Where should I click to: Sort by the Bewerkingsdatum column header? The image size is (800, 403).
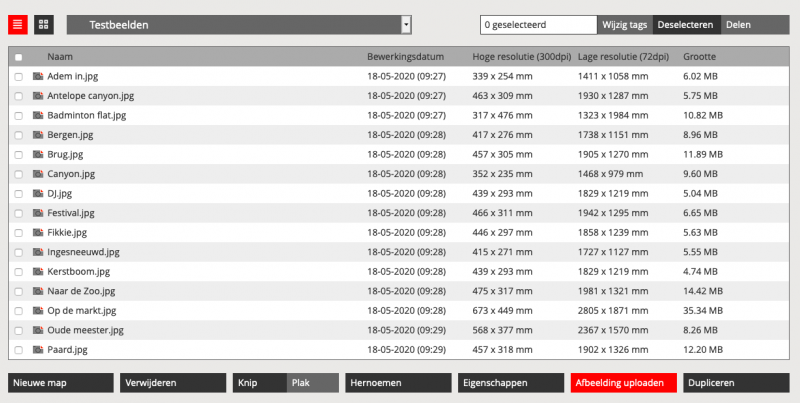coord(405,57)
